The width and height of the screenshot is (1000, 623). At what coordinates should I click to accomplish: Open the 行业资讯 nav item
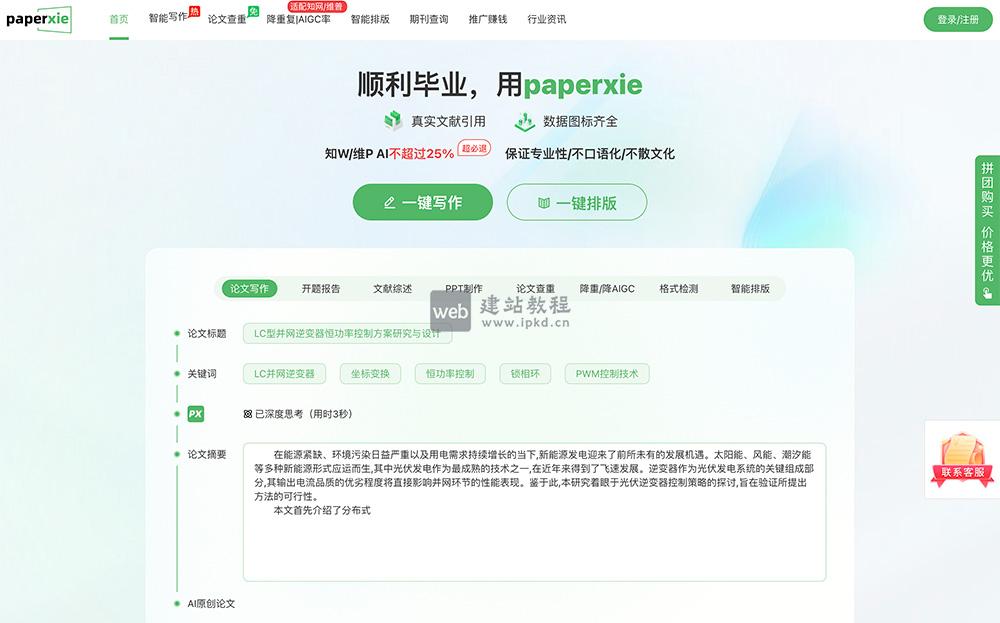[x=547, y=19]
